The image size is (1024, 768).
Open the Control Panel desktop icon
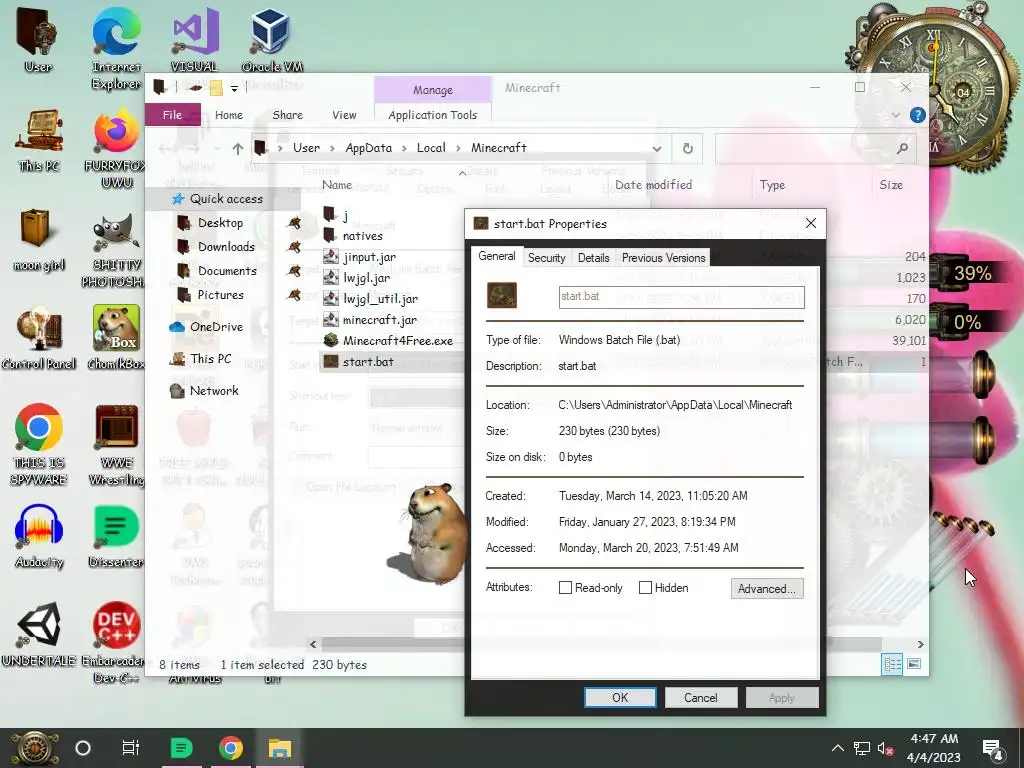tap(39, 338)
